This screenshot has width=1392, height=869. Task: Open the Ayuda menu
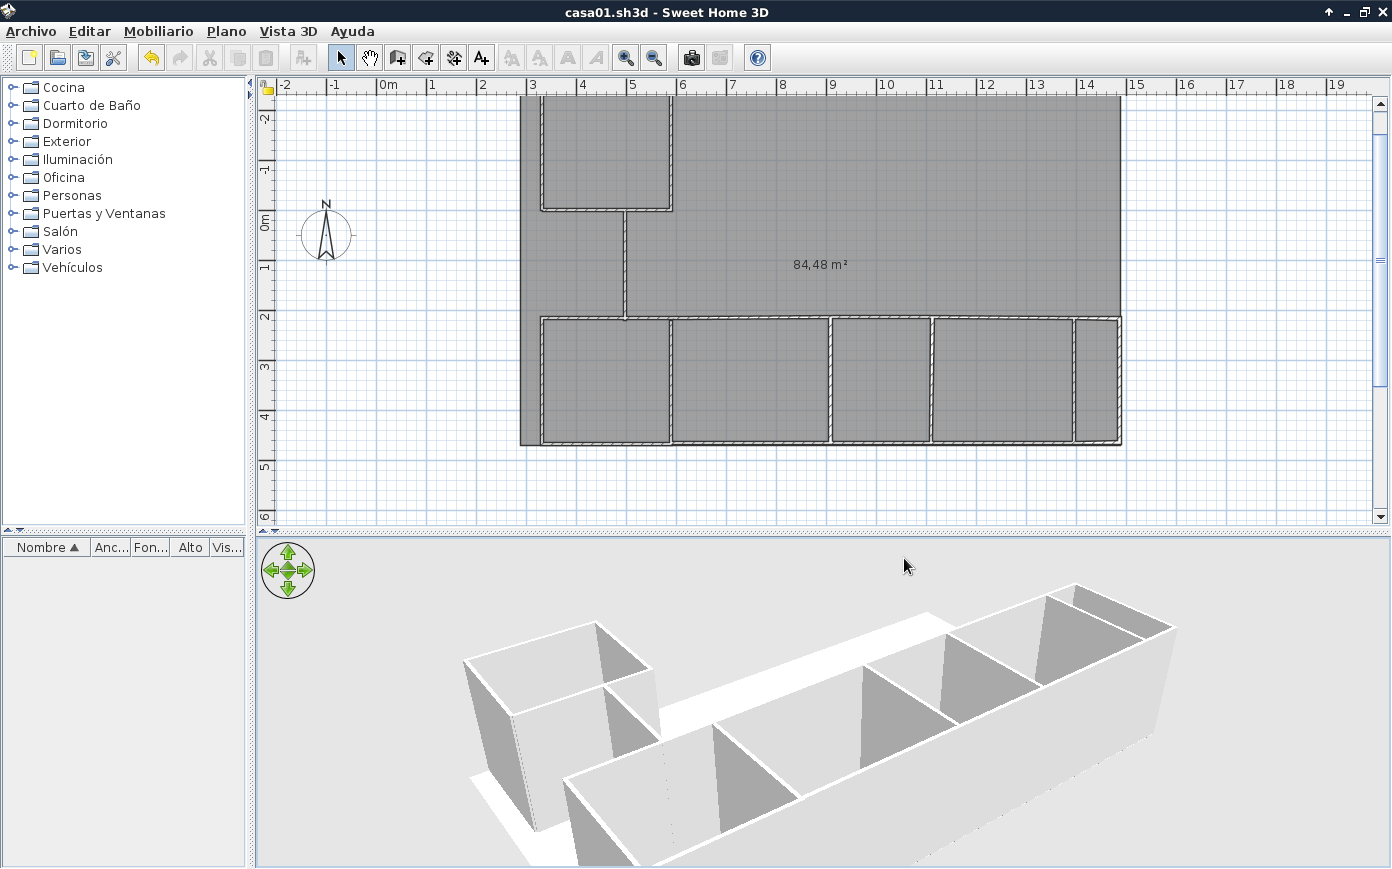(352, 31)
